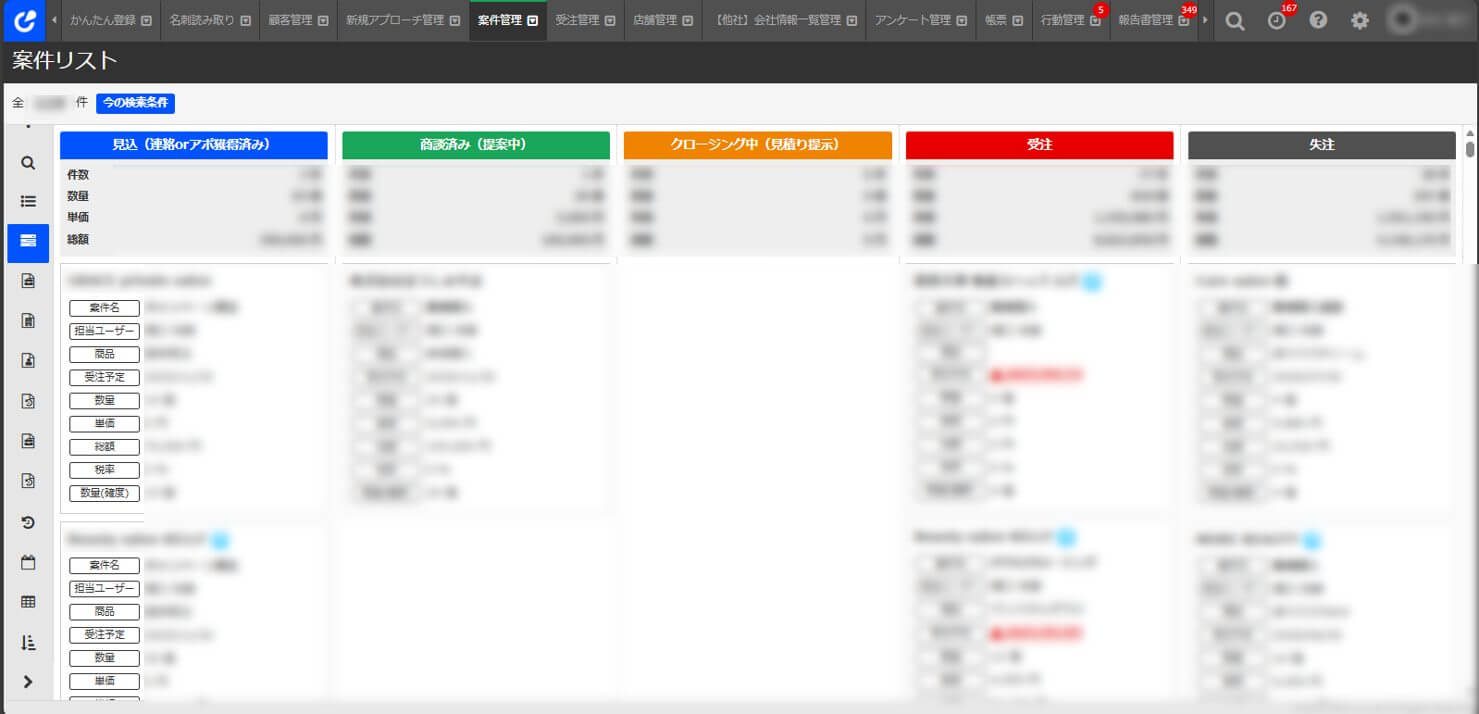Open the list view icon in sidebar

[28, 201]
